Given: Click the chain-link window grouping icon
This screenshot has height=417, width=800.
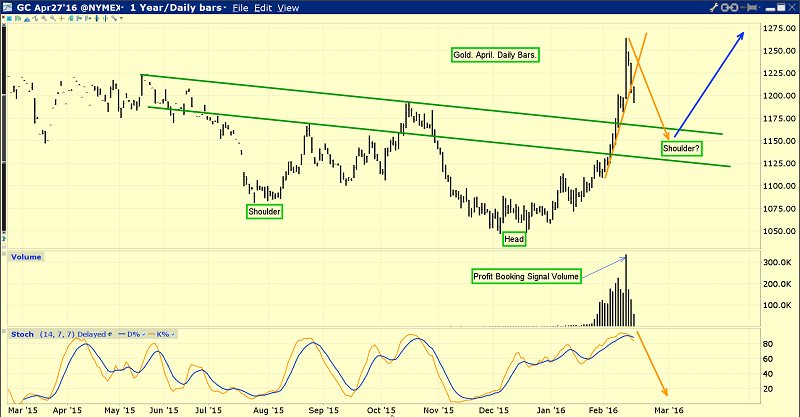Looking at the screenshot, I should 729,7.
